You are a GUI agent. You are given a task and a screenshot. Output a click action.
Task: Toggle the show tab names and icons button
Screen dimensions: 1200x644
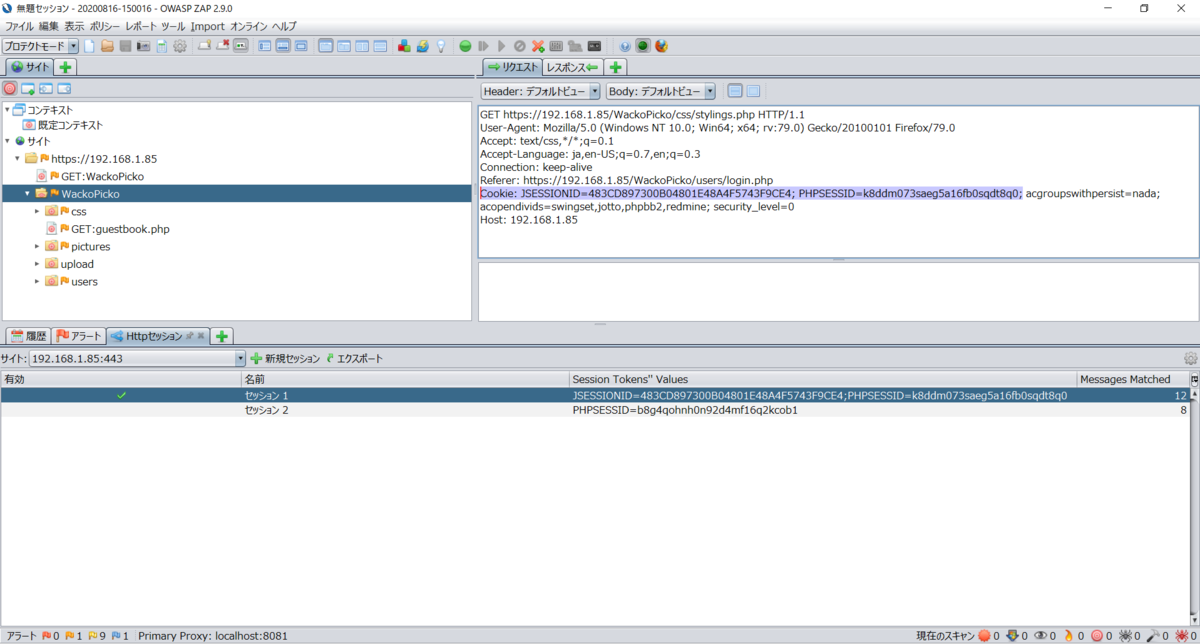pyautogui.click(x=240, y=46)
